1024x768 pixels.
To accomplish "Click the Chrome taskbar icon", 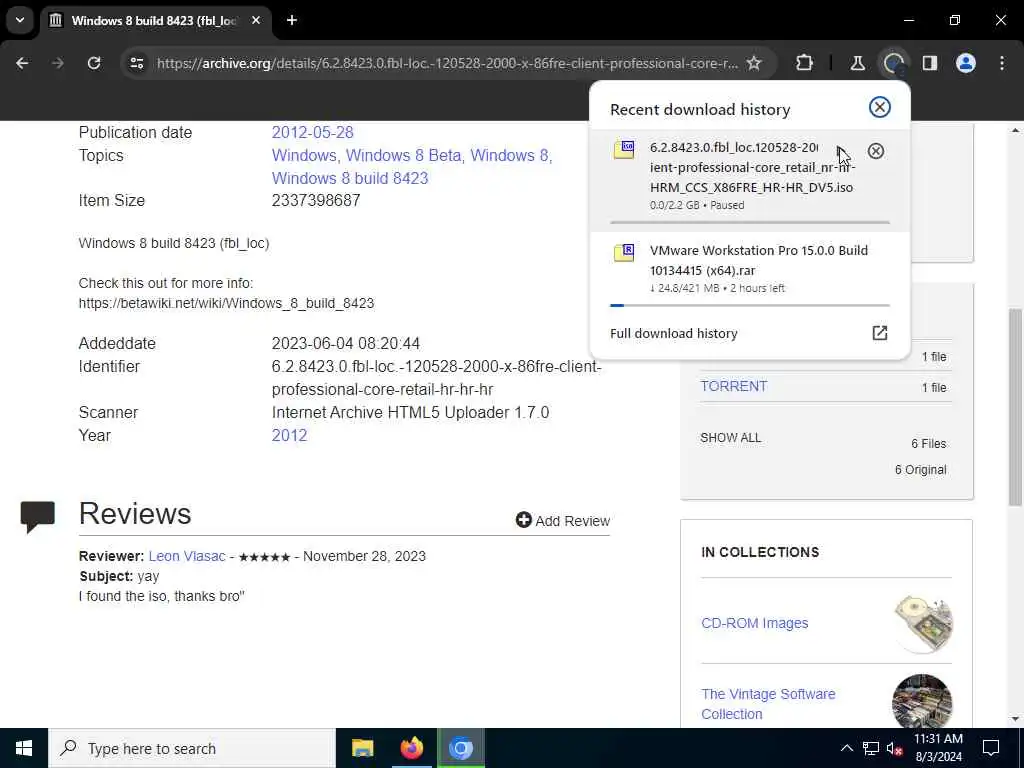I will 460,748.
